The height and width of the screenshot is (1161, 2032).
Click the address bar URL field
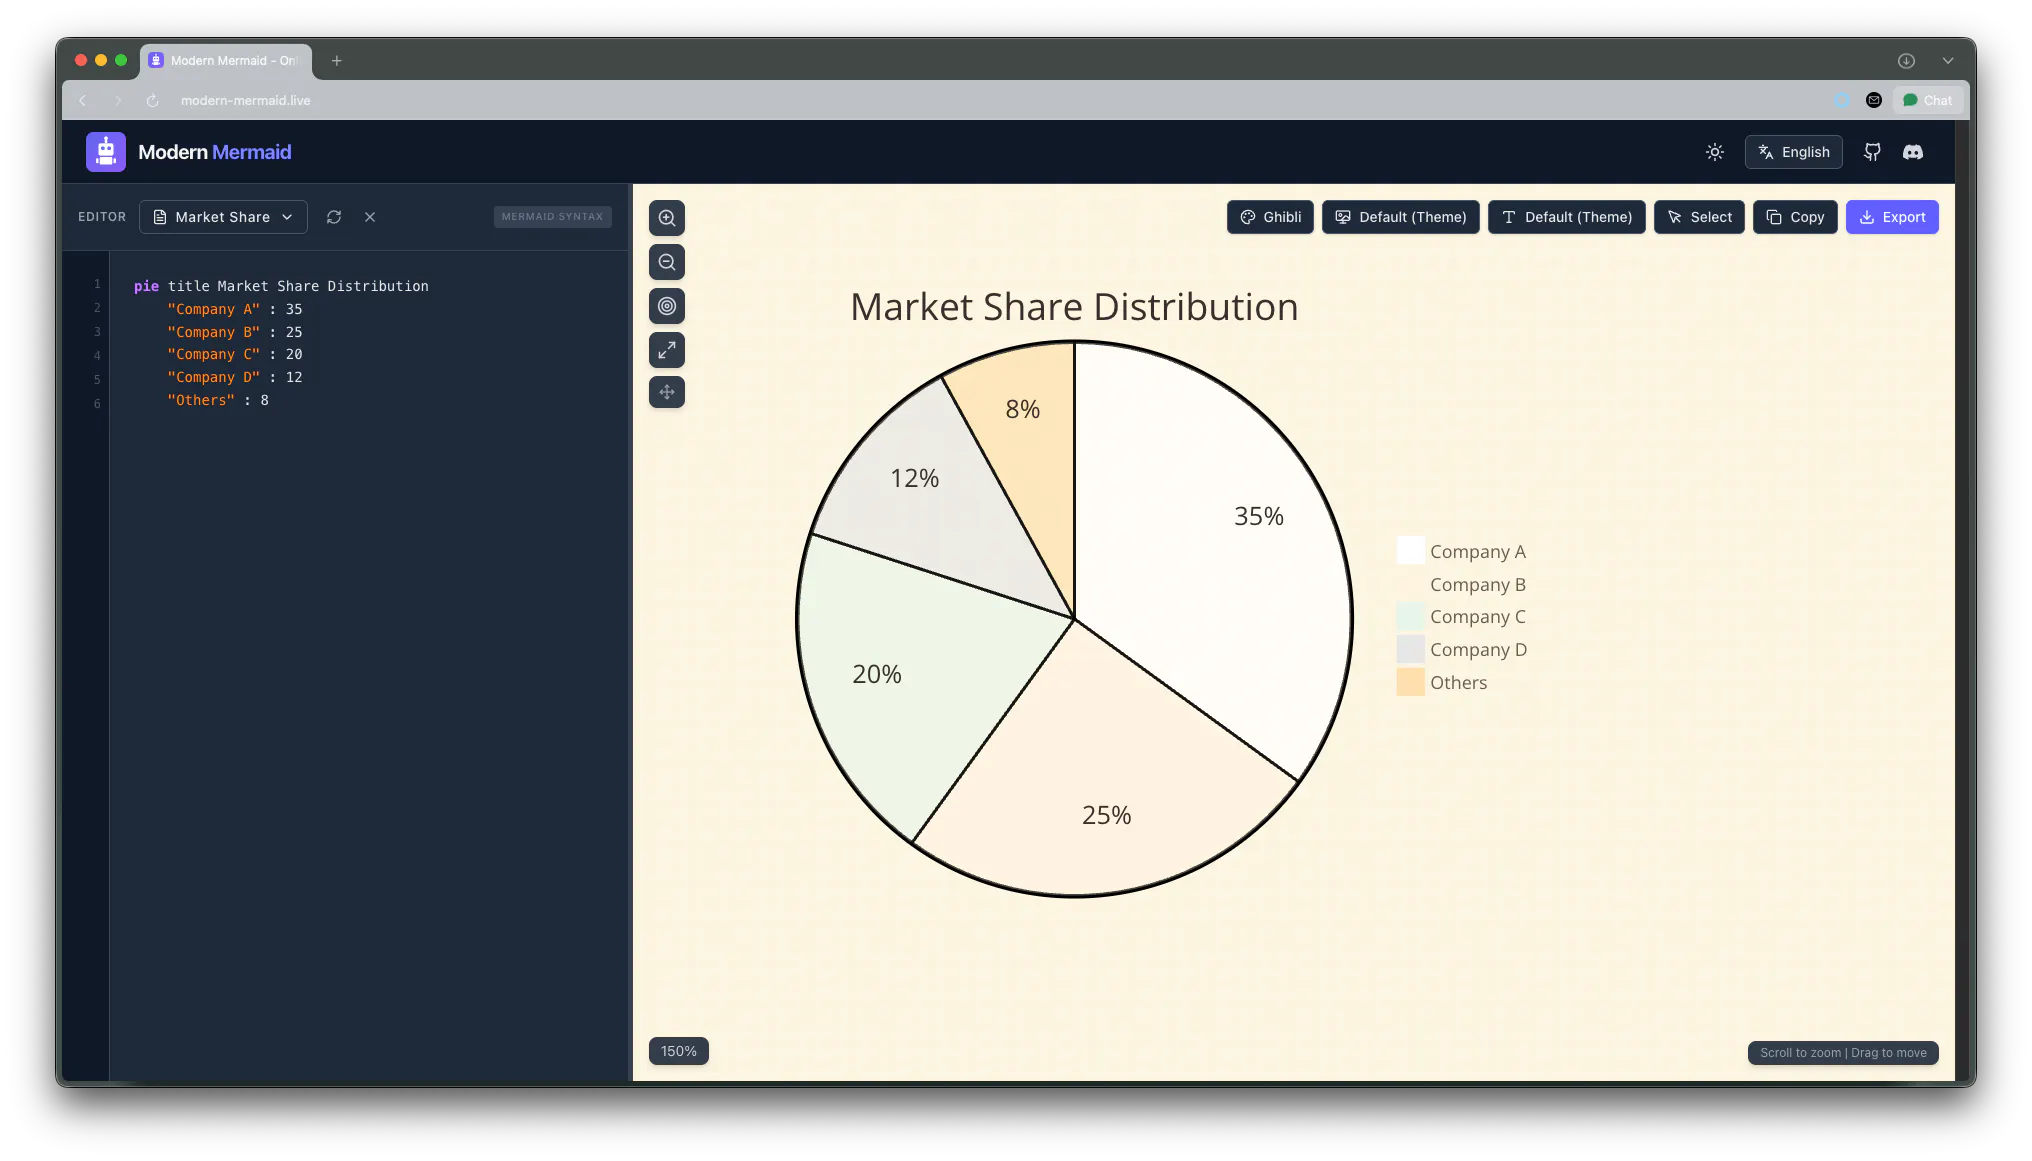(x=246, y=100)
